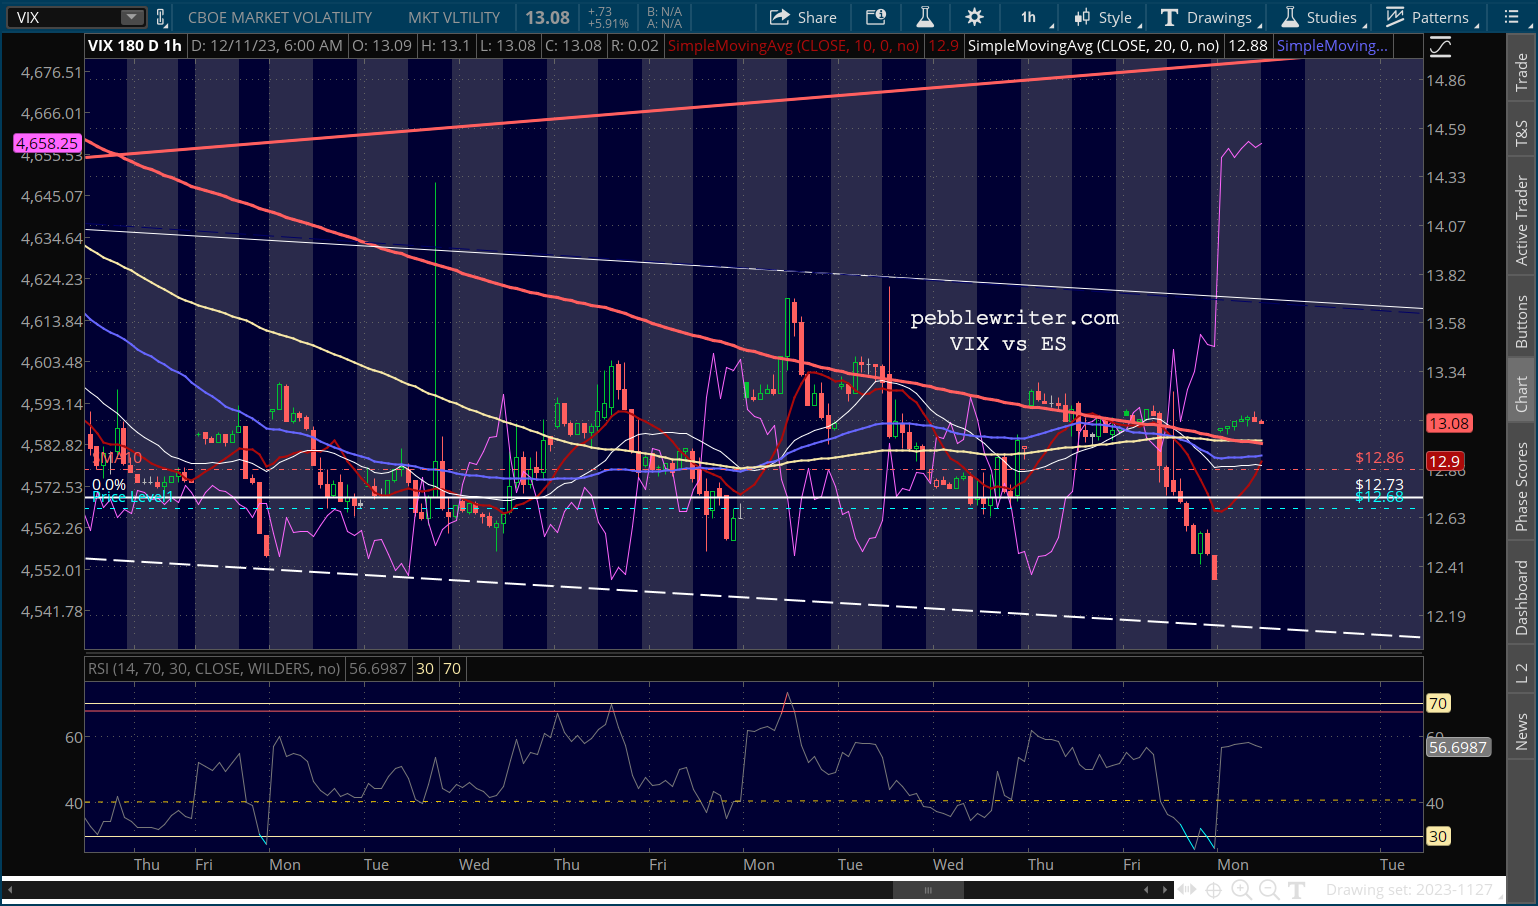Click the Patterns button
The height and width of the screenshot is (906, 1538).
1428,17
